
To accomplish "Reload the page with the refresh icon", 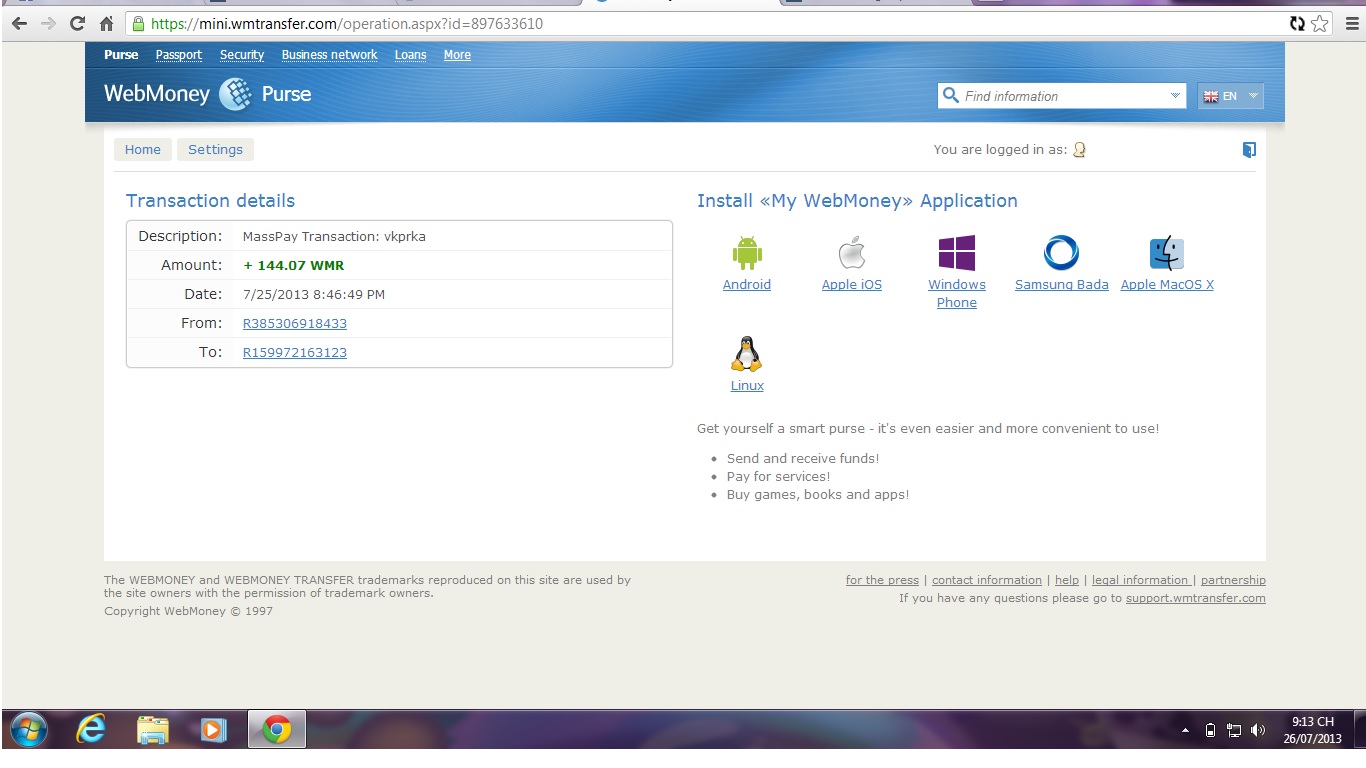I will (x=77, y=23).
